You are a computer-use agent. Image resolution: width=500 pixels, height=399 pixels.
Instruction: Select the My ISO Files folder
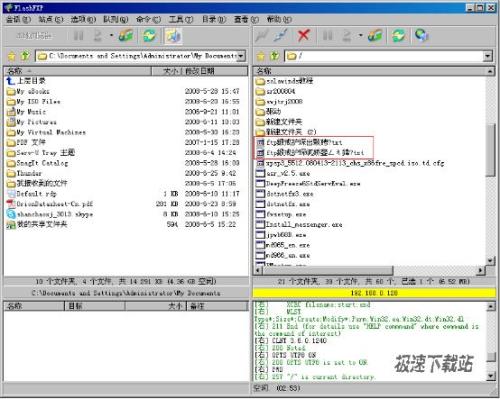[34, 101]
